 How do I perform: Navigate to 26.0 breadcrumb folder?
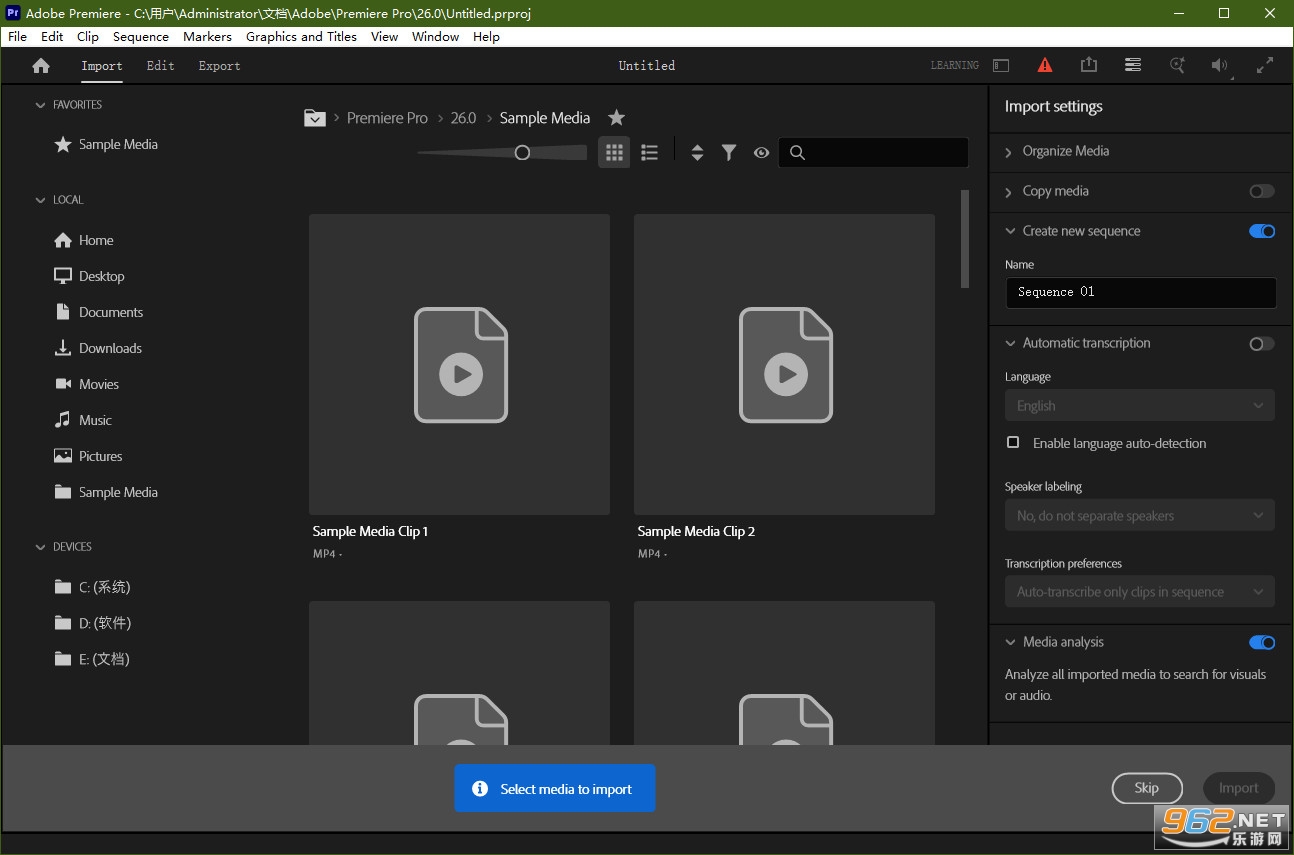463,117
